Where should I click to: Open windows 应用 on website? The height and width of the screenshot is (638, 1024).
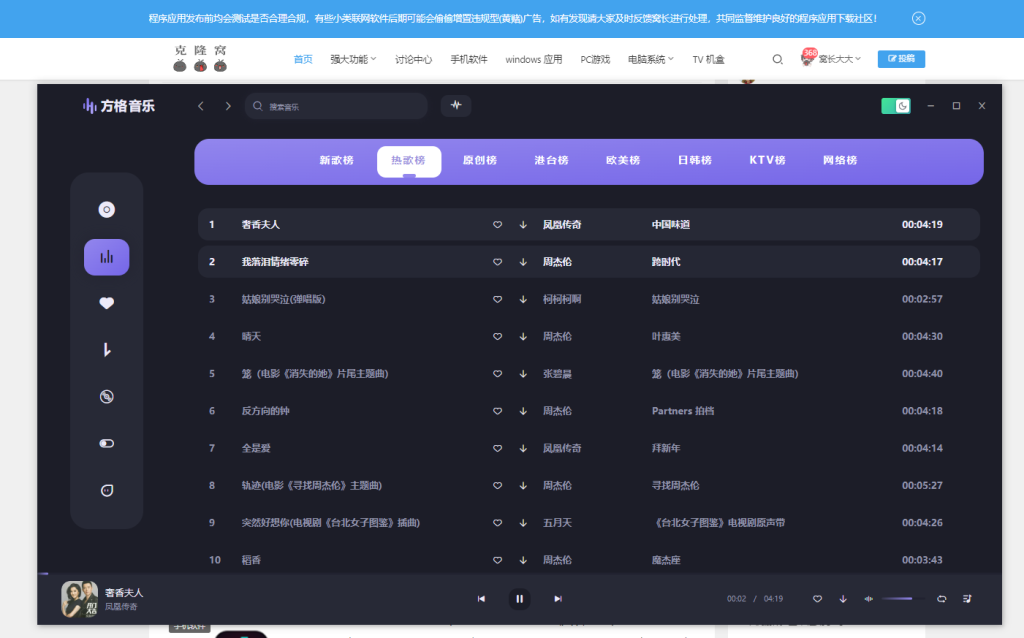534,59
